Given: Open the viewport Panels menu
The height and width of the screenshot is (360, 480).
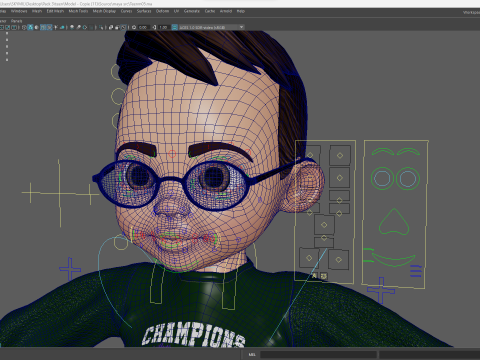Looking at the screenshot, I should 16,21.
